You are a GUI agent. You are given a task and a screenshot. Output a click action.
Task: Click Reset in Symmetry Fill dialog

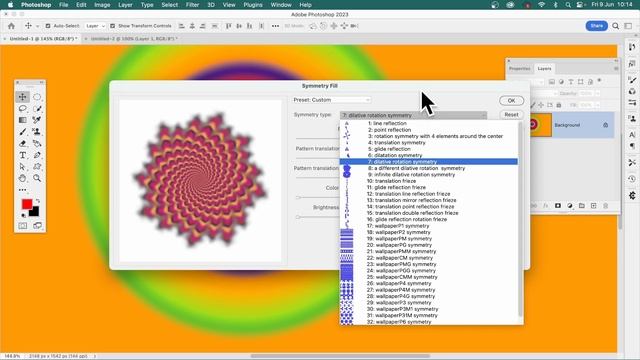(x=511, y=115)
